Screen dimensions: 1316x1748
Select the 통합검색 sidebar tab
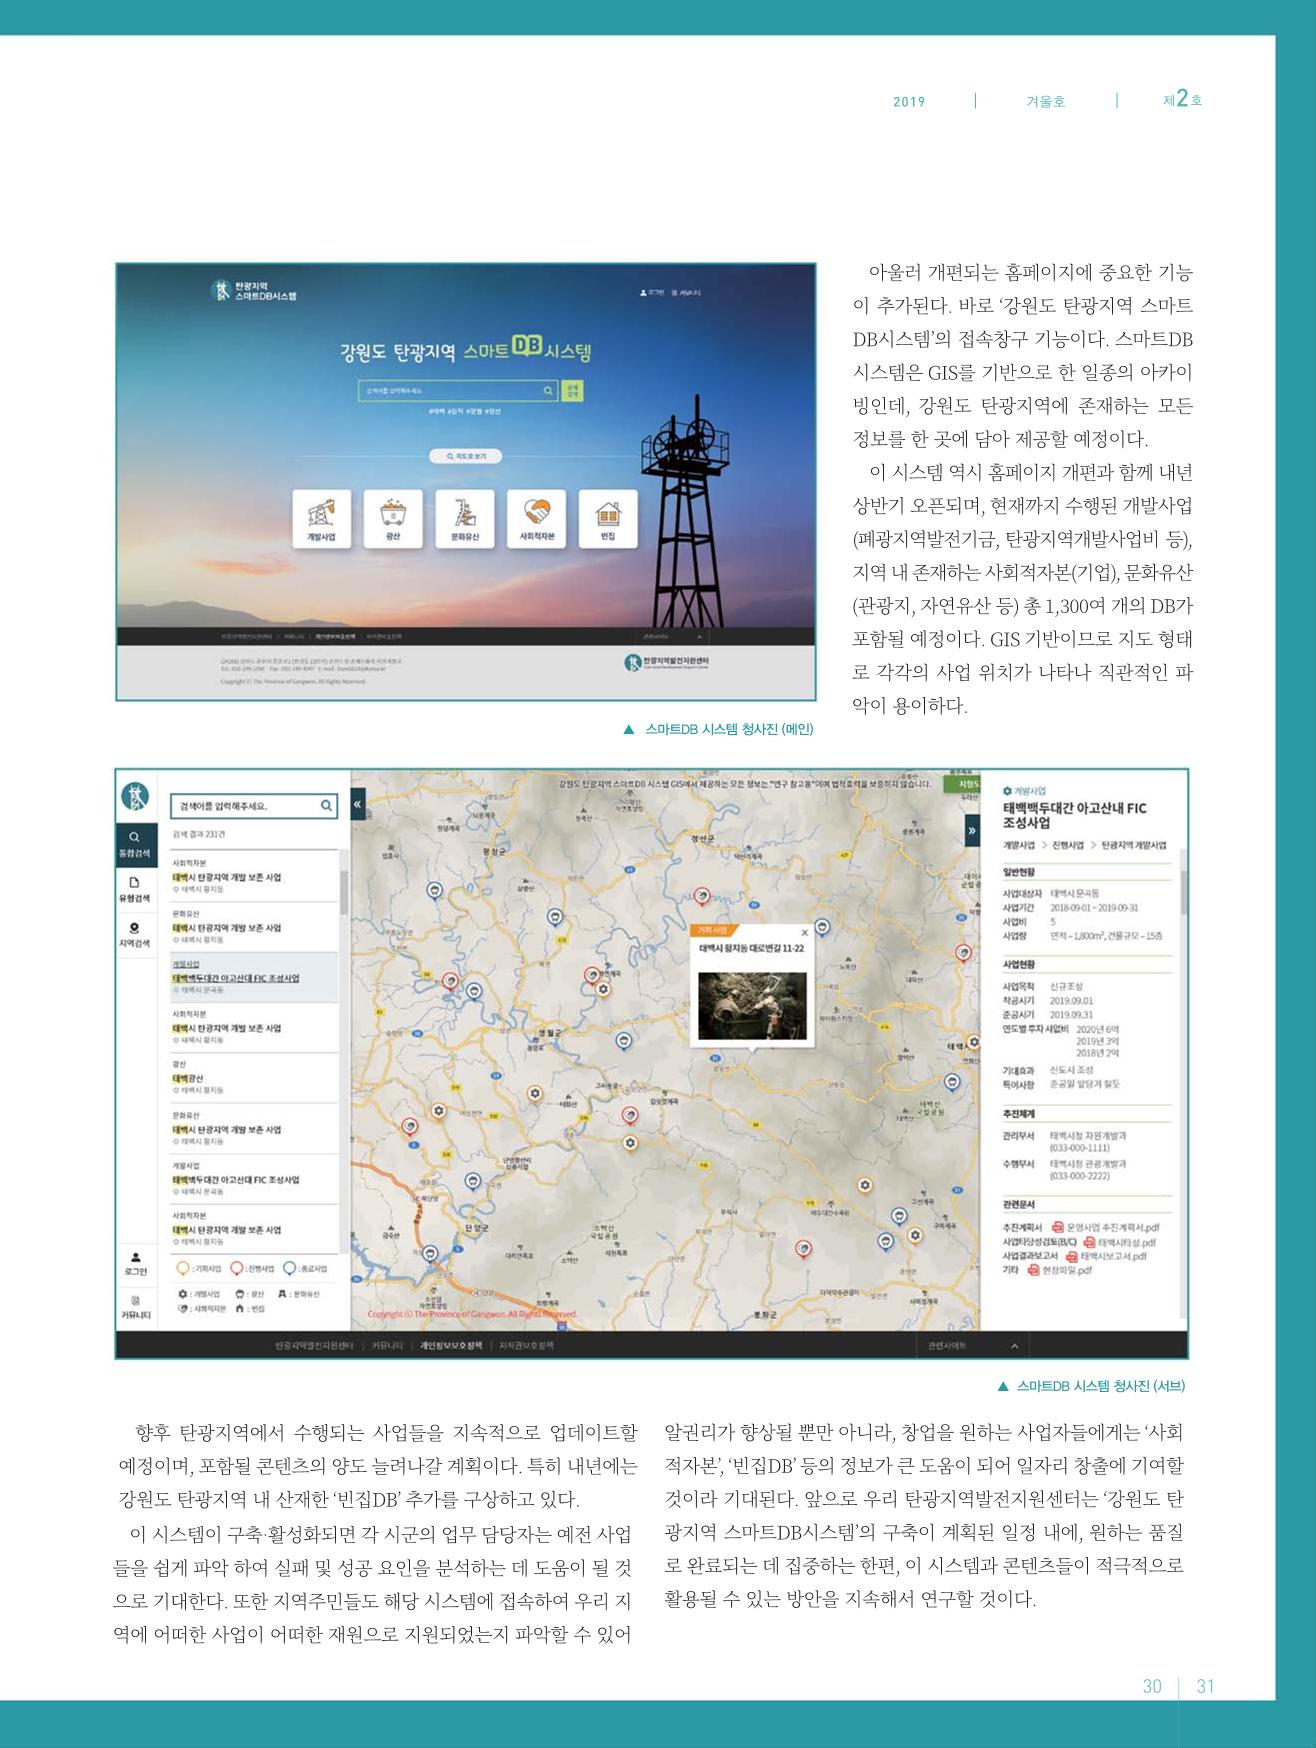coord(135,844)
